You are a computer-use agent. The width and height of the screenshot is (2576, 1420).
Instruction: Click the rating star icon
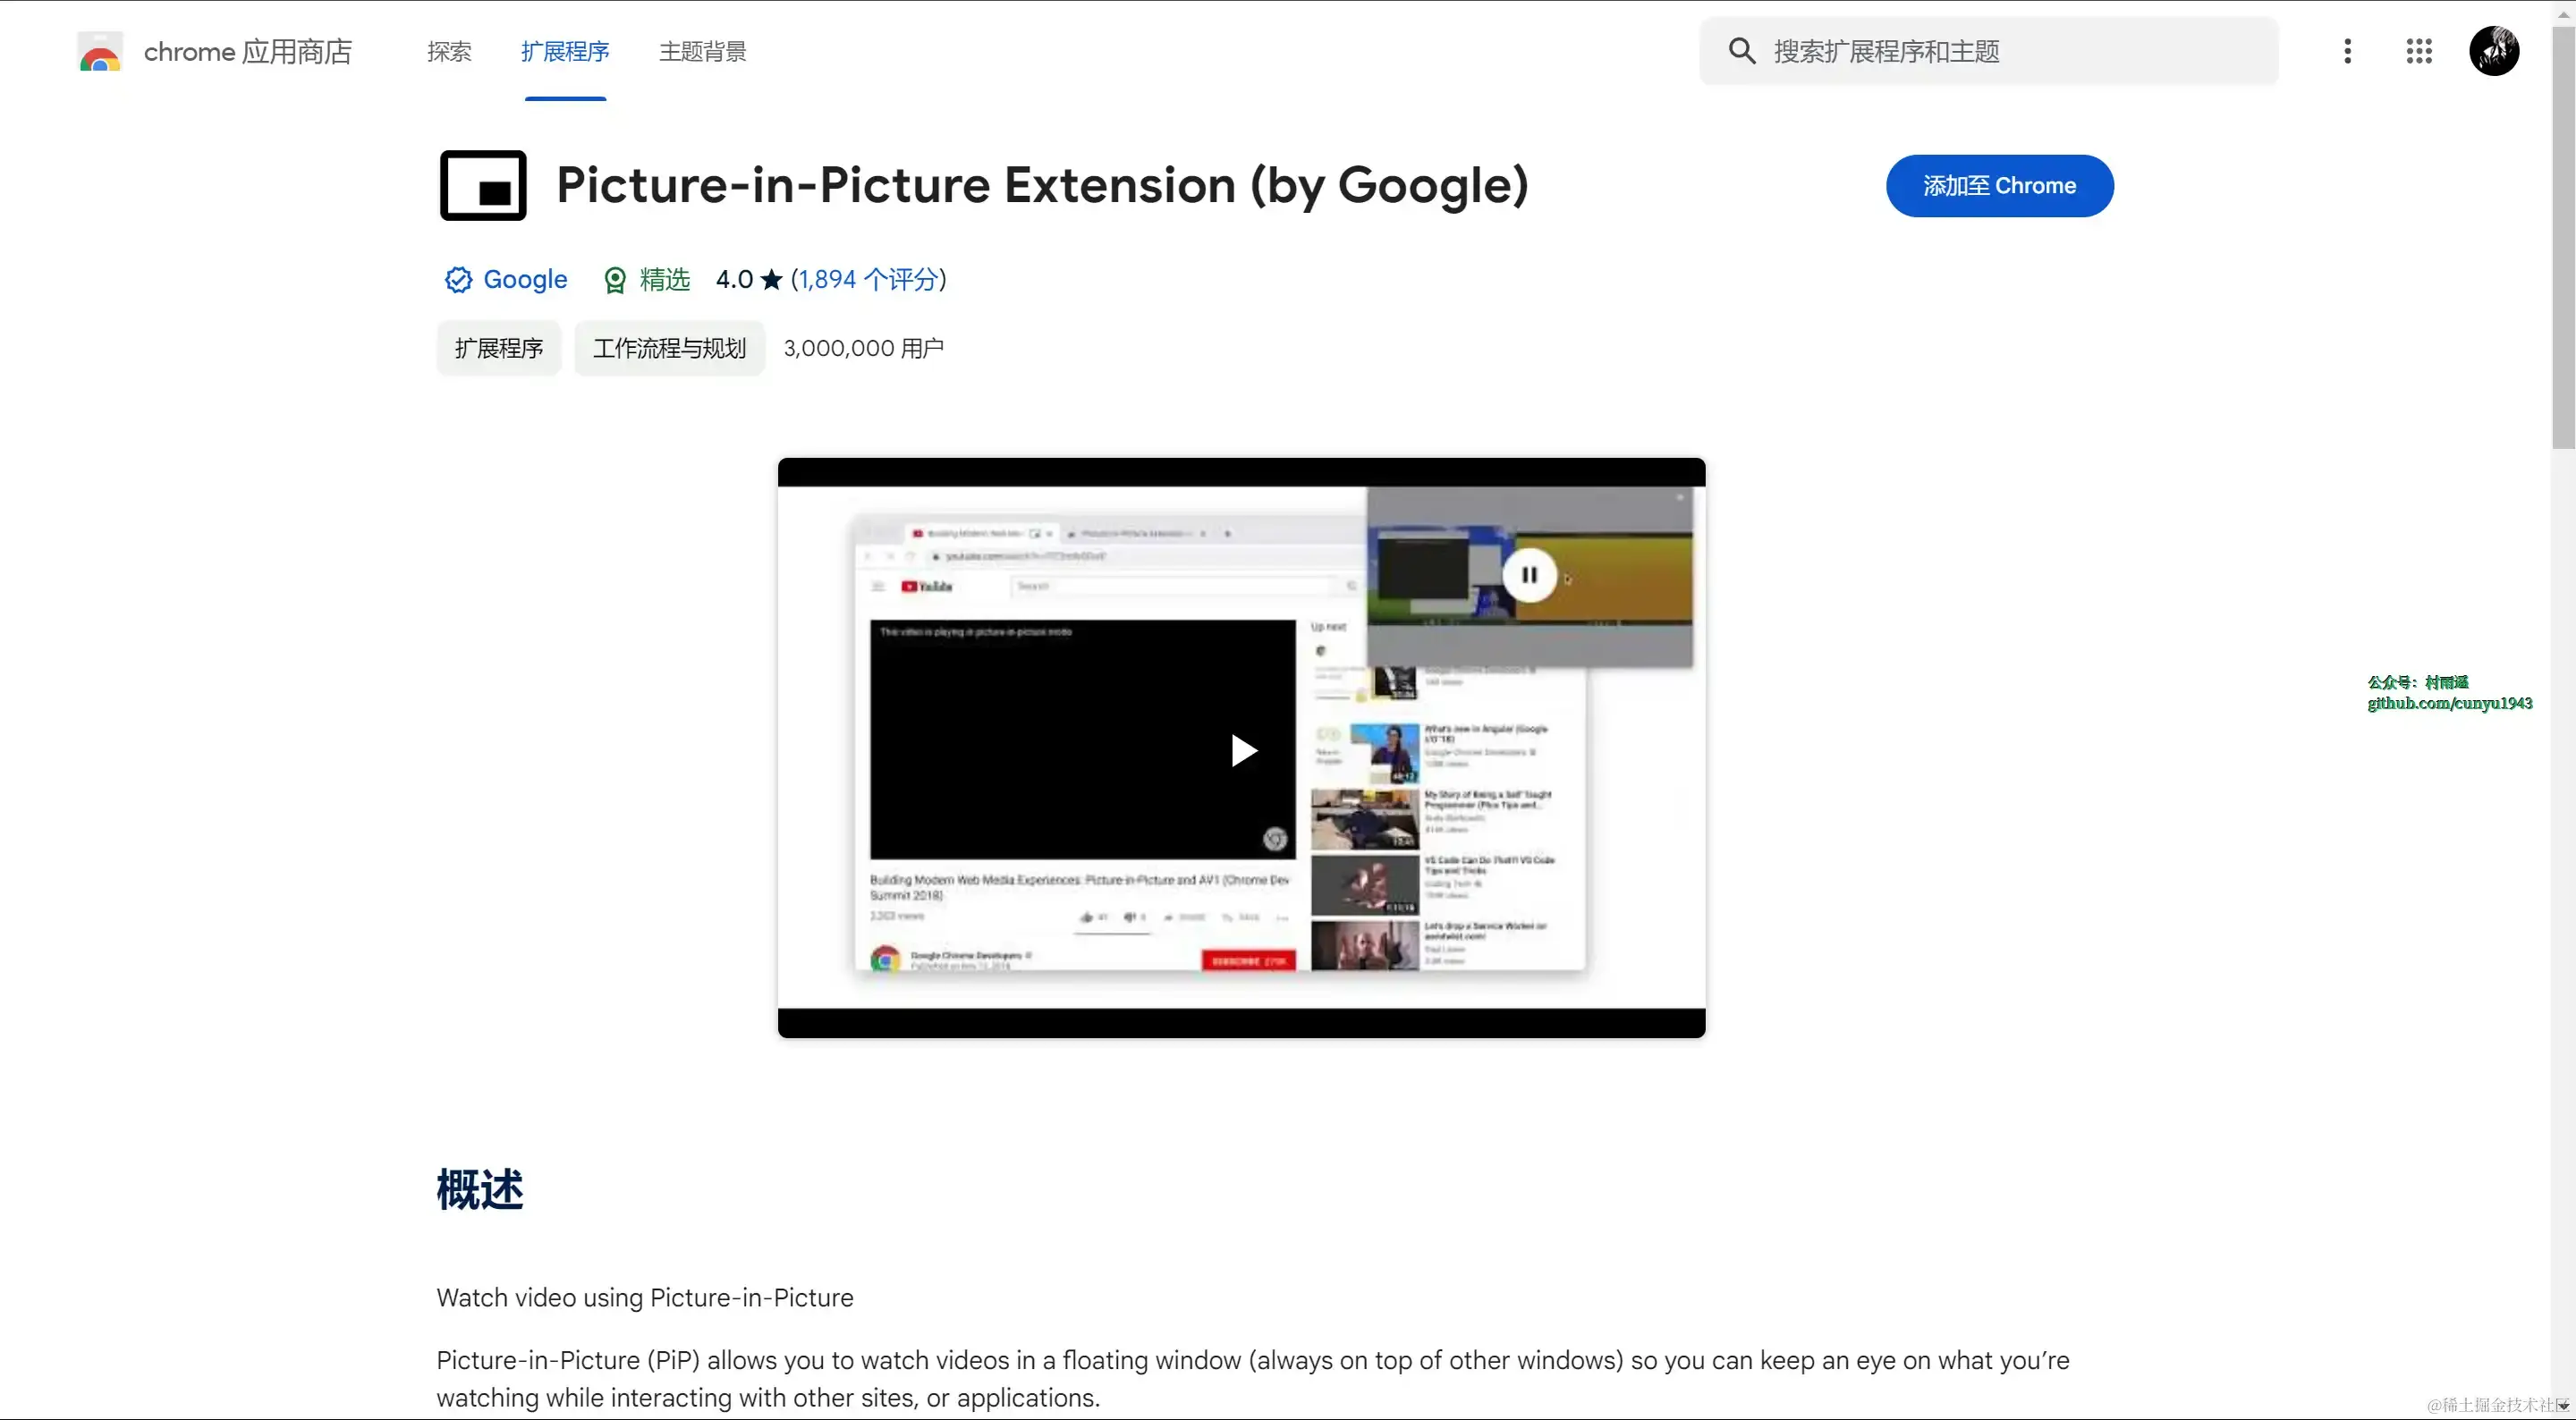coord(771,280)
